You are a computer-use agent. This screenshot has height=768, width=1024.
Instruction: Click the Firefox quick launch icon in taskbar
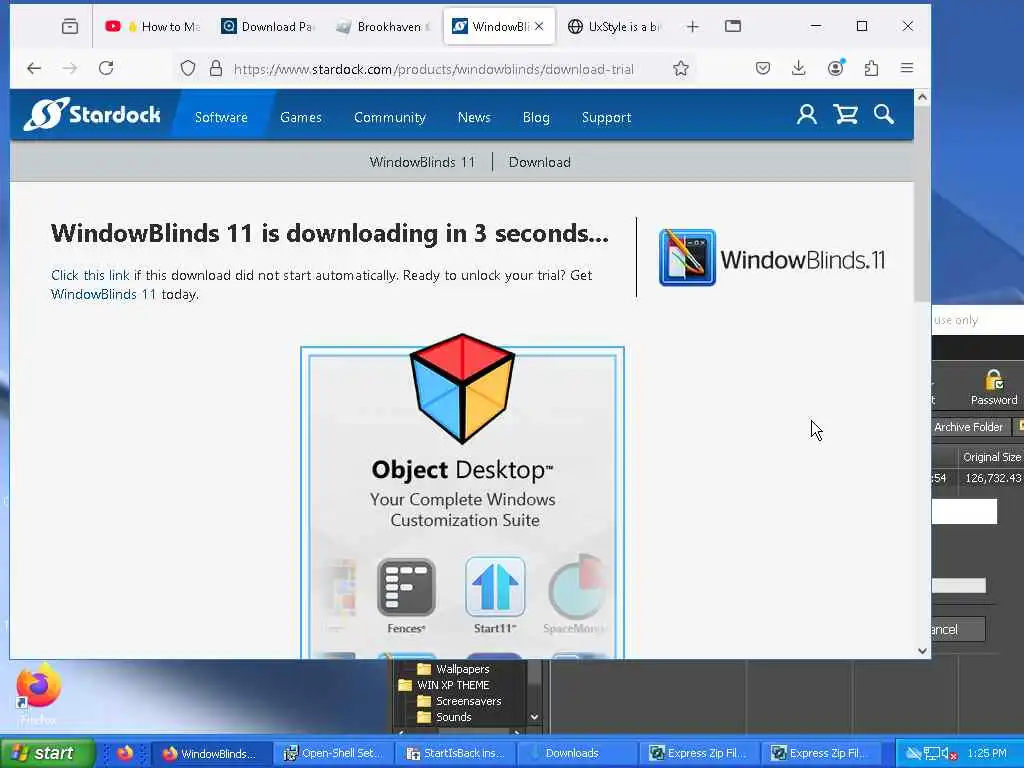125,753
